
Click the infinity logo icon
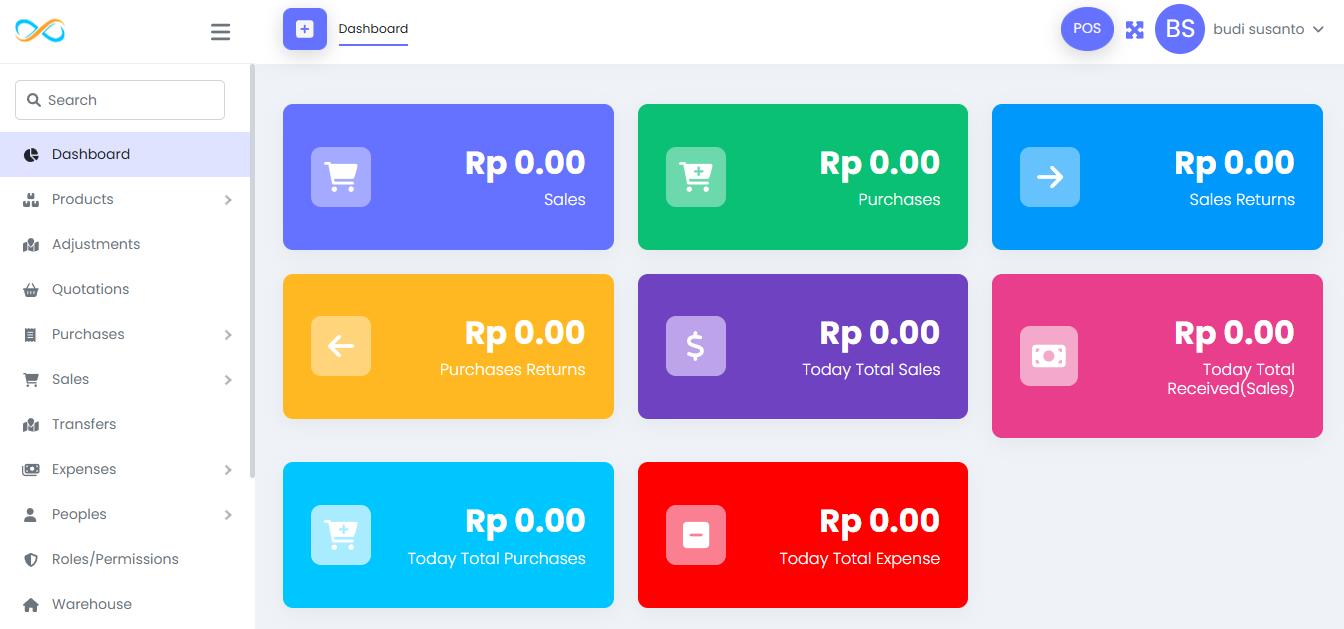(x=40, y=31)
